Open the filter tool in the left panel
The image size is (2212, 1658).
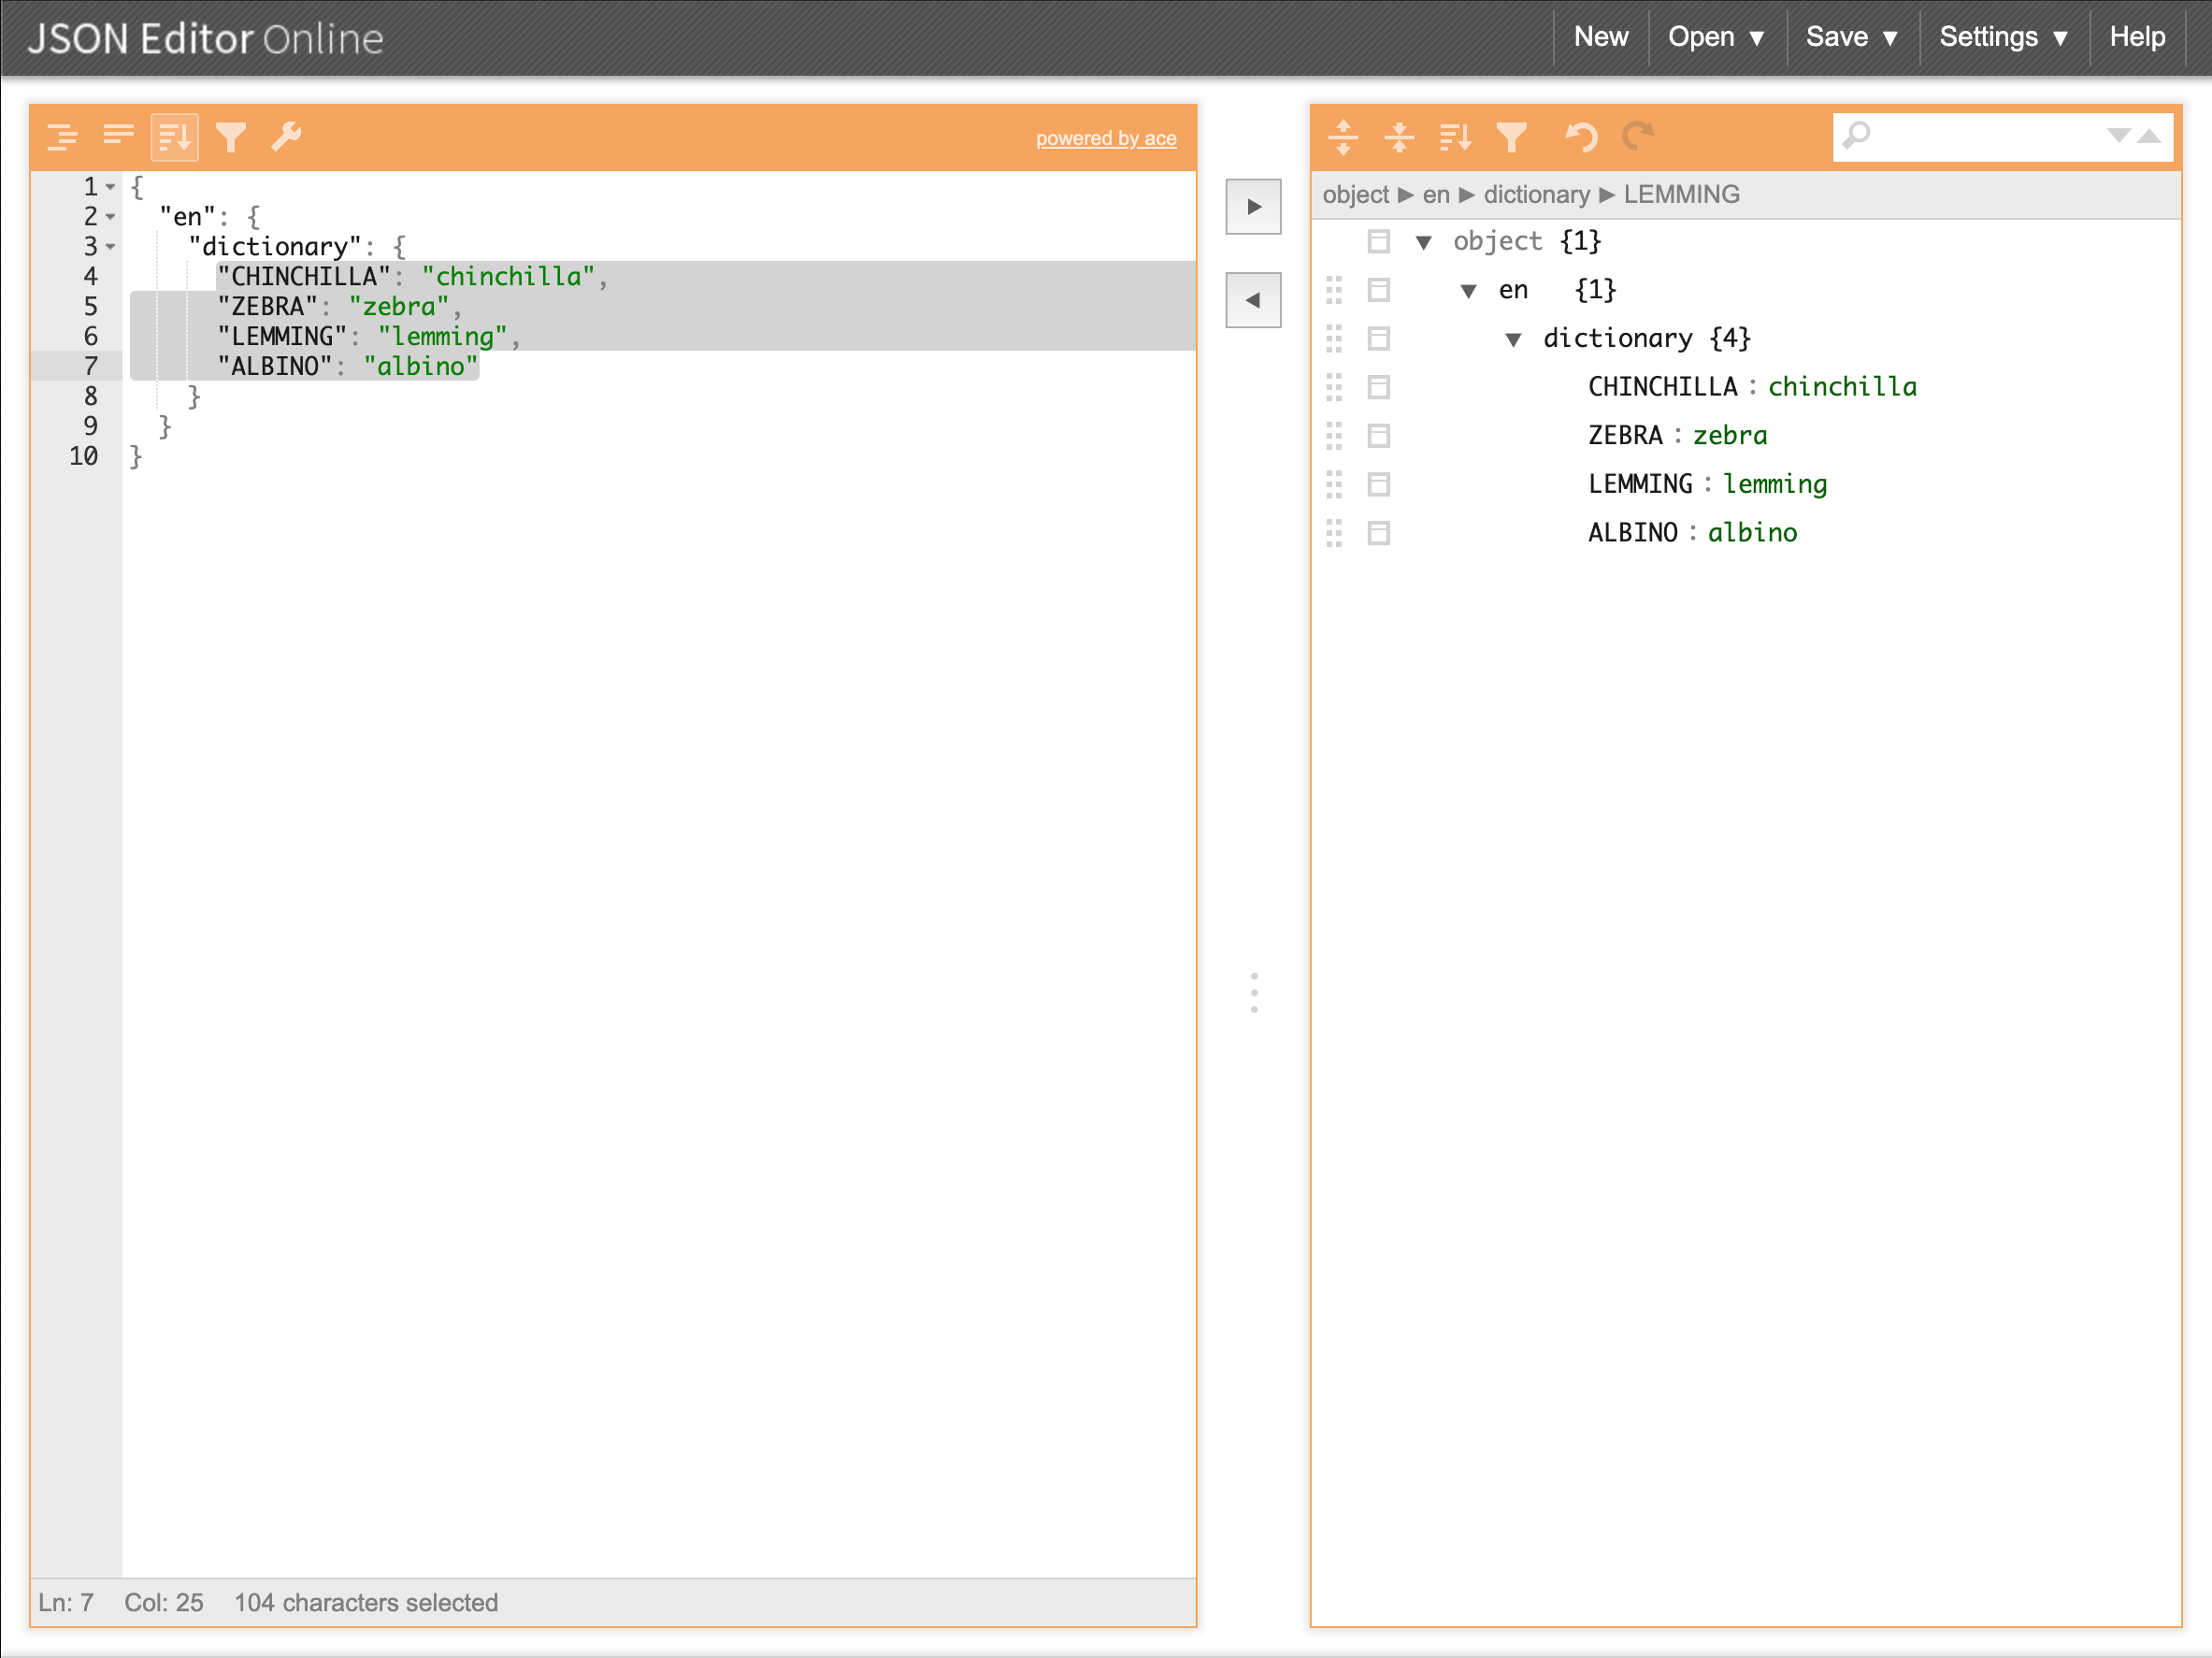231,136
